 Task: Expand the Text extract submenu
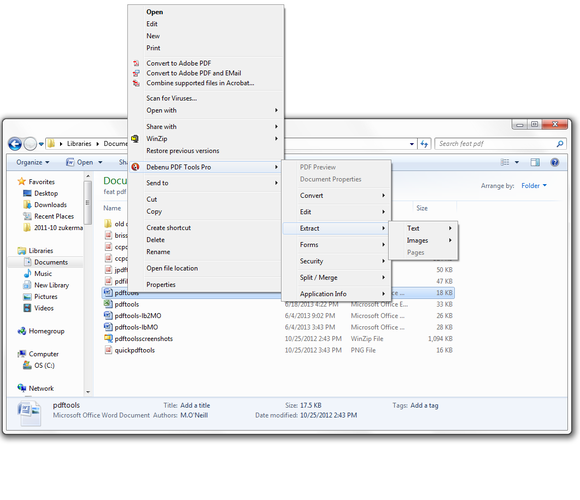tap(450, 228)
